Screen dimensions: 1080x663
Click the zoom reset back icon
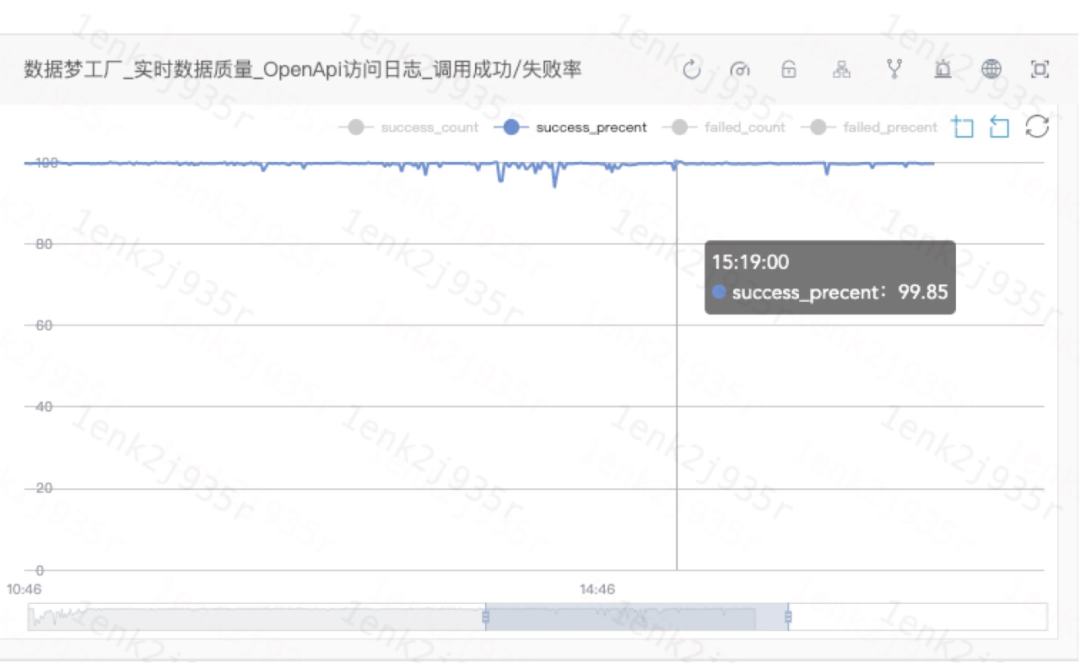coord(999,127)
